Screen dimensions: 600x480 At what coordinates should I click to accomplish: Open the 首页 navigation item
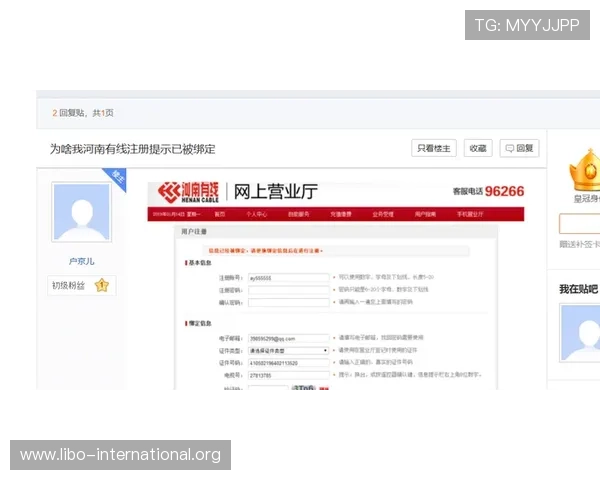coord(220,214)
